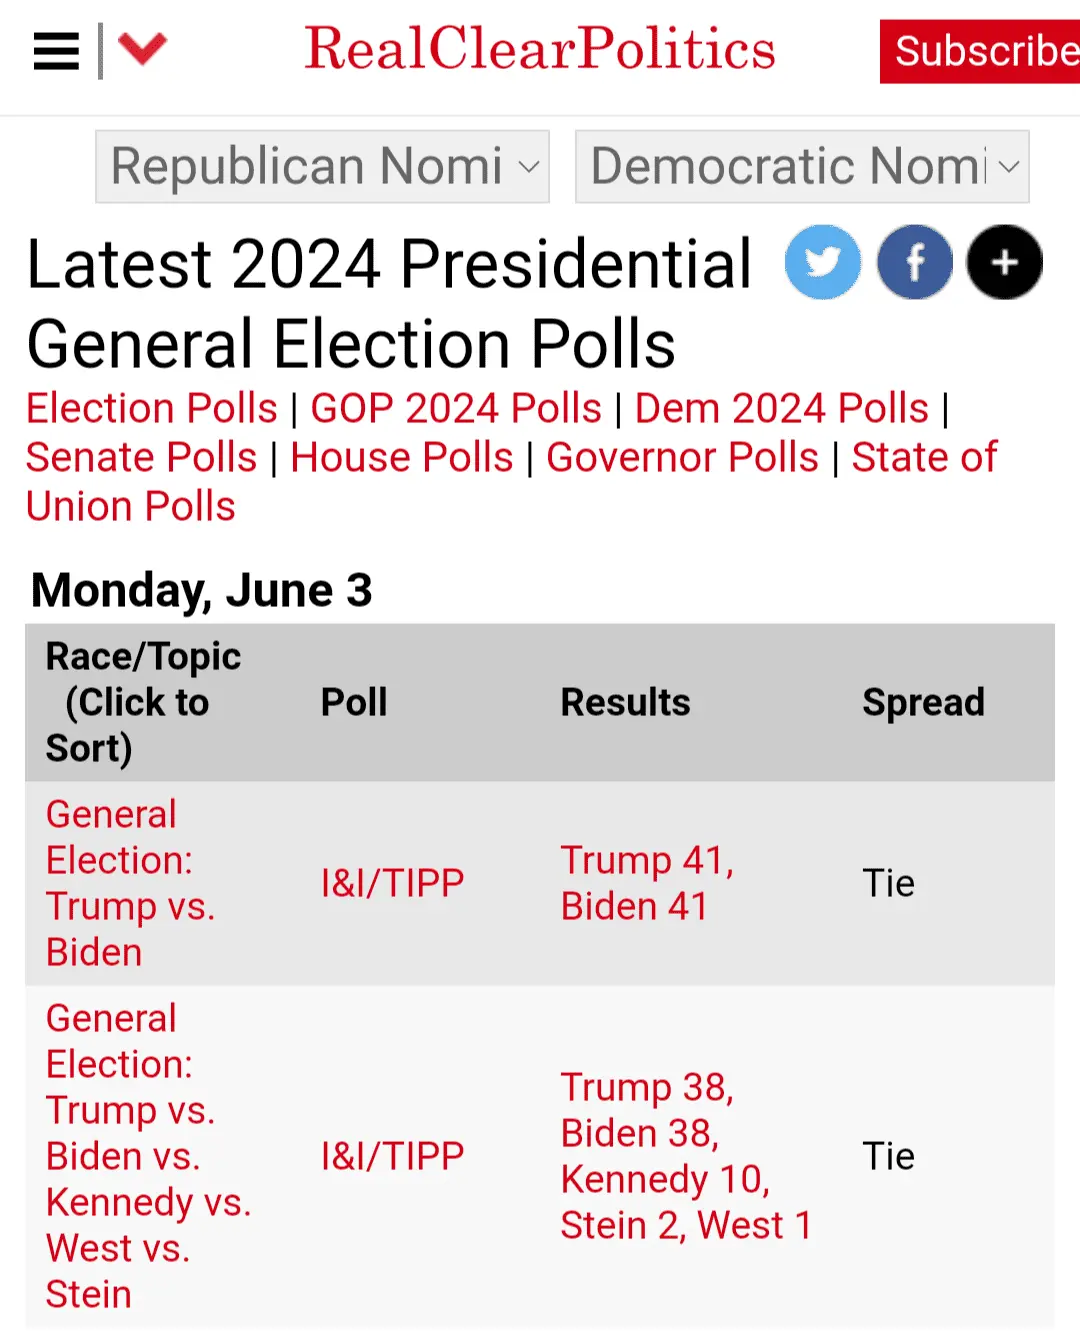The width and height of the screenshot is (1080, 1341).
Task: Share the page on Twitter
Action: pyautogui.click(x=823, y=262)
